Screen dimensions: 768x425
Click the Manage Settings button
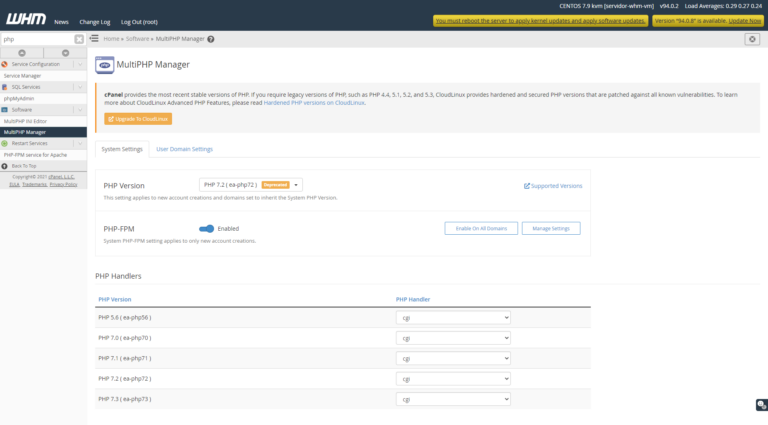click(x=551, y=229)
